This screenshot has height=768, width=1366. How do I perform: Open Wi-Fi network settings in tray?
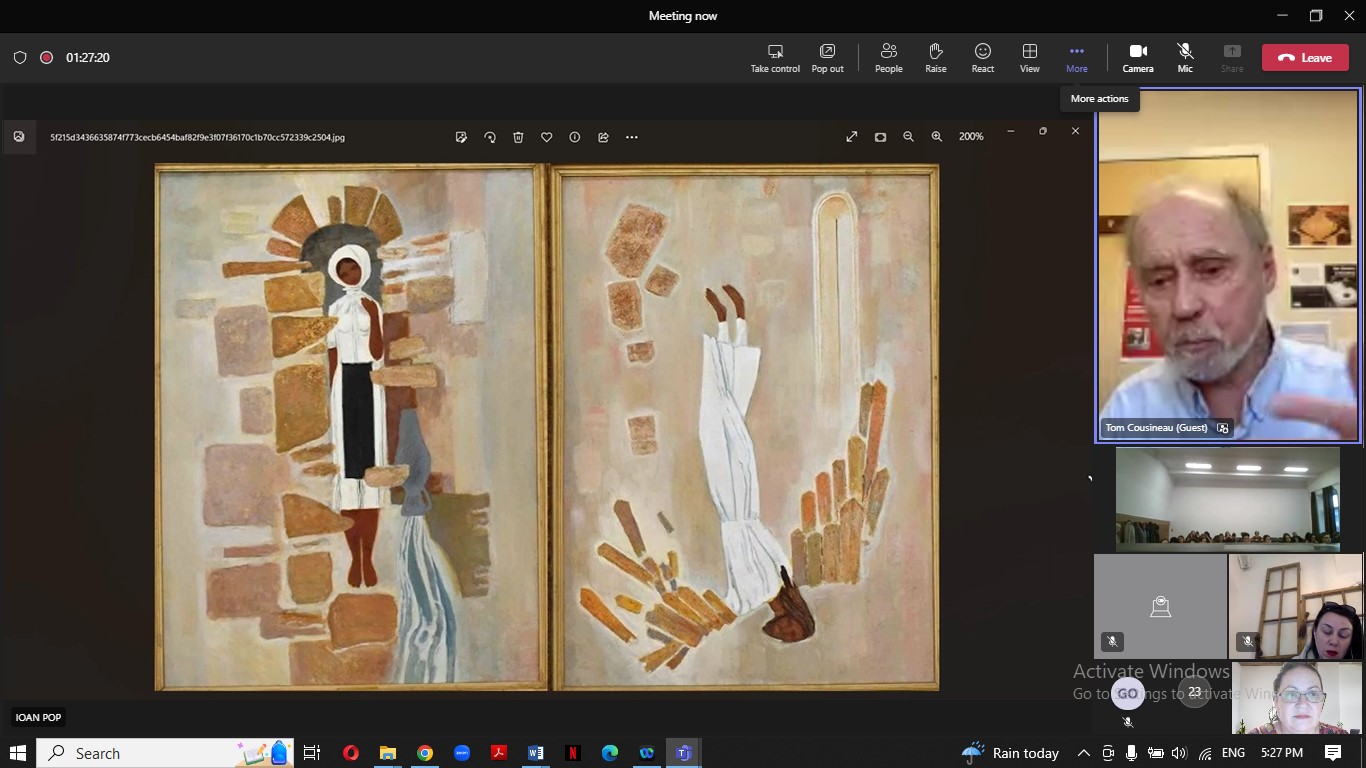point(1204,753)
